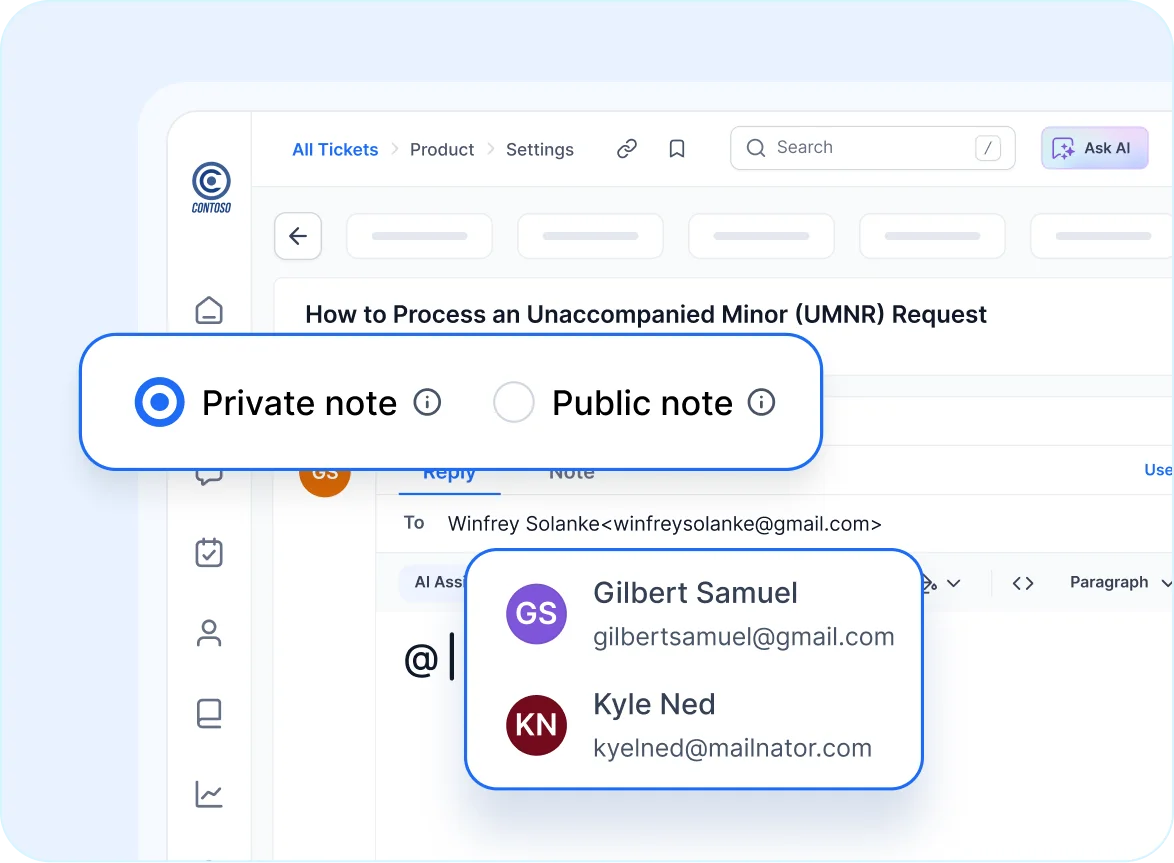Select Gilbert Samuel from the mention list

click(694, 613)
